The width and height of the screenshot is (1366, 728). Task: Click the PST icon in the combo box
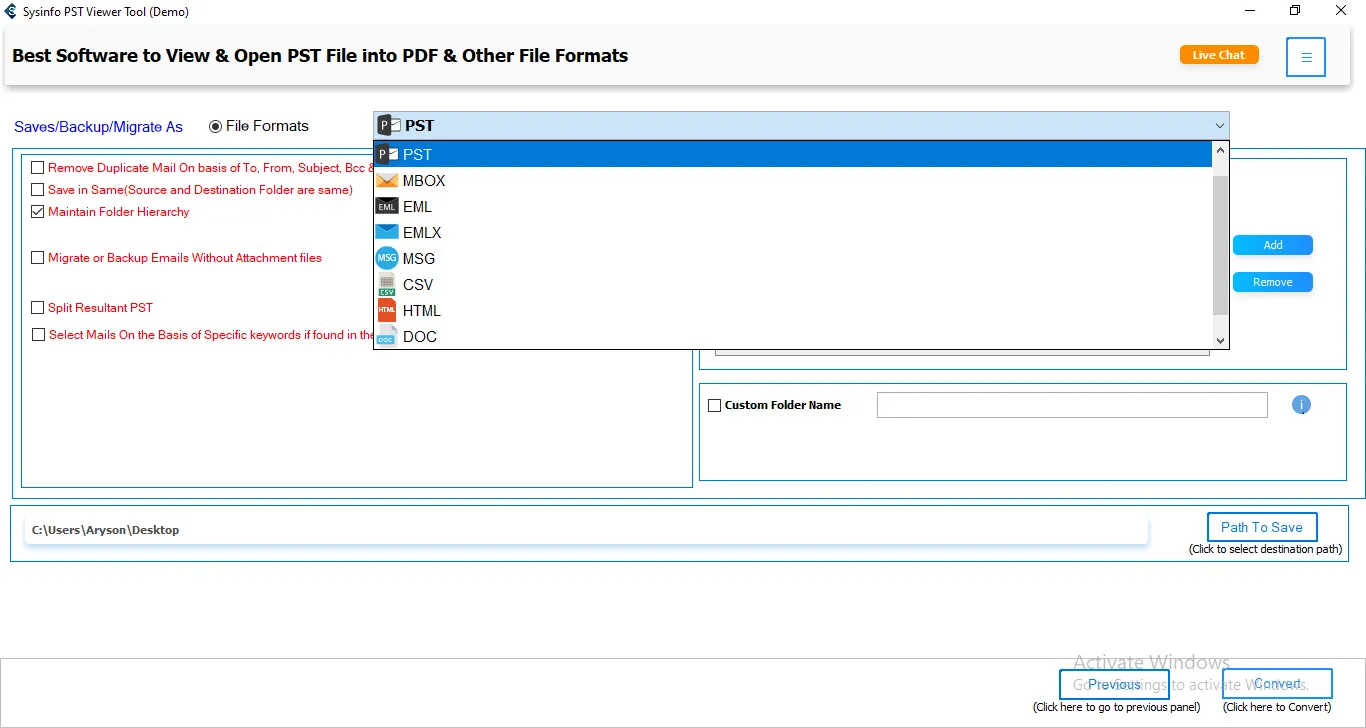tap(389, 126)
